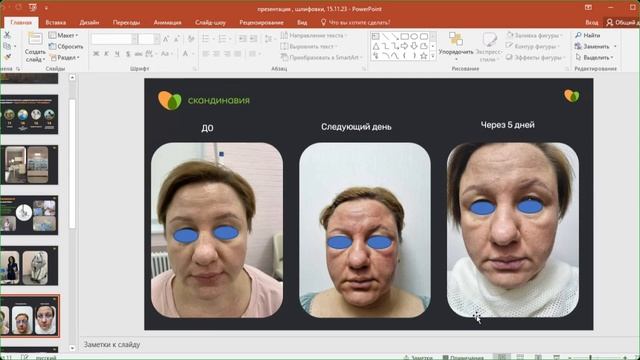Toggle underline Ч formatting
Image resolution: width=640 pixels, height=360 pixels.
[x=117, y=53]
